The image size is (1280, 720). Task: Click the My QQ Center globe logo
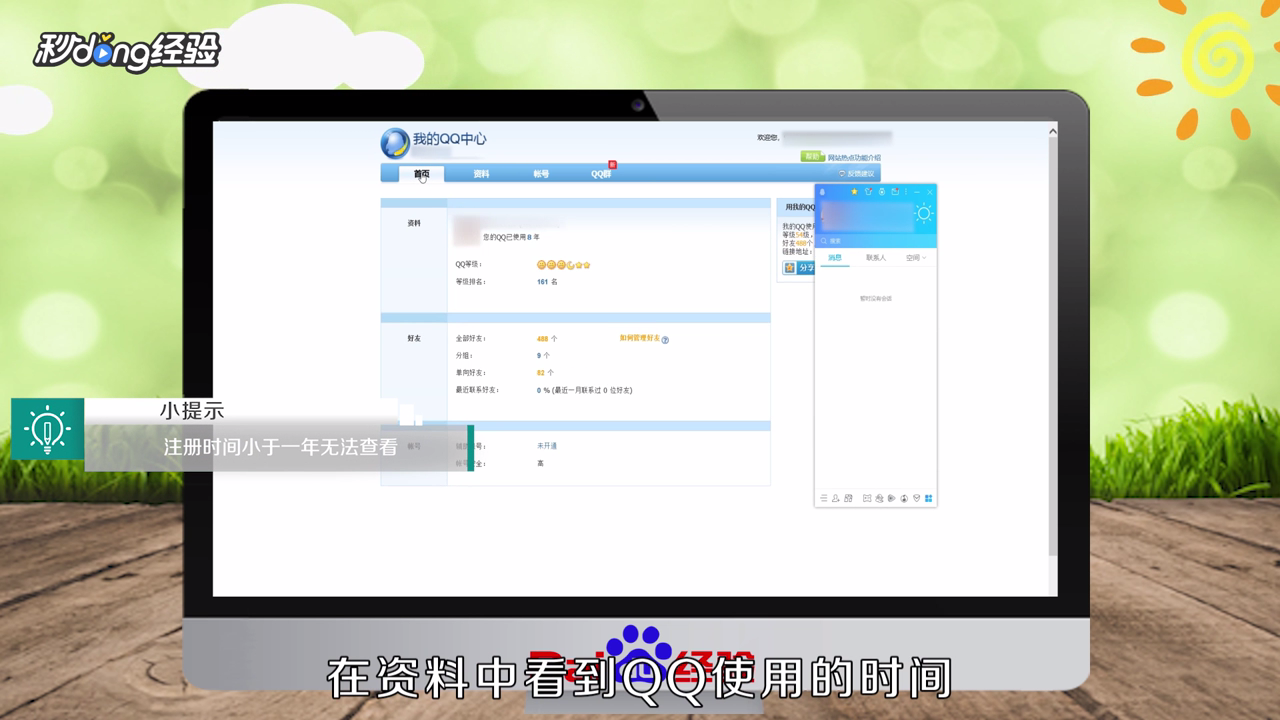[395, 143]
